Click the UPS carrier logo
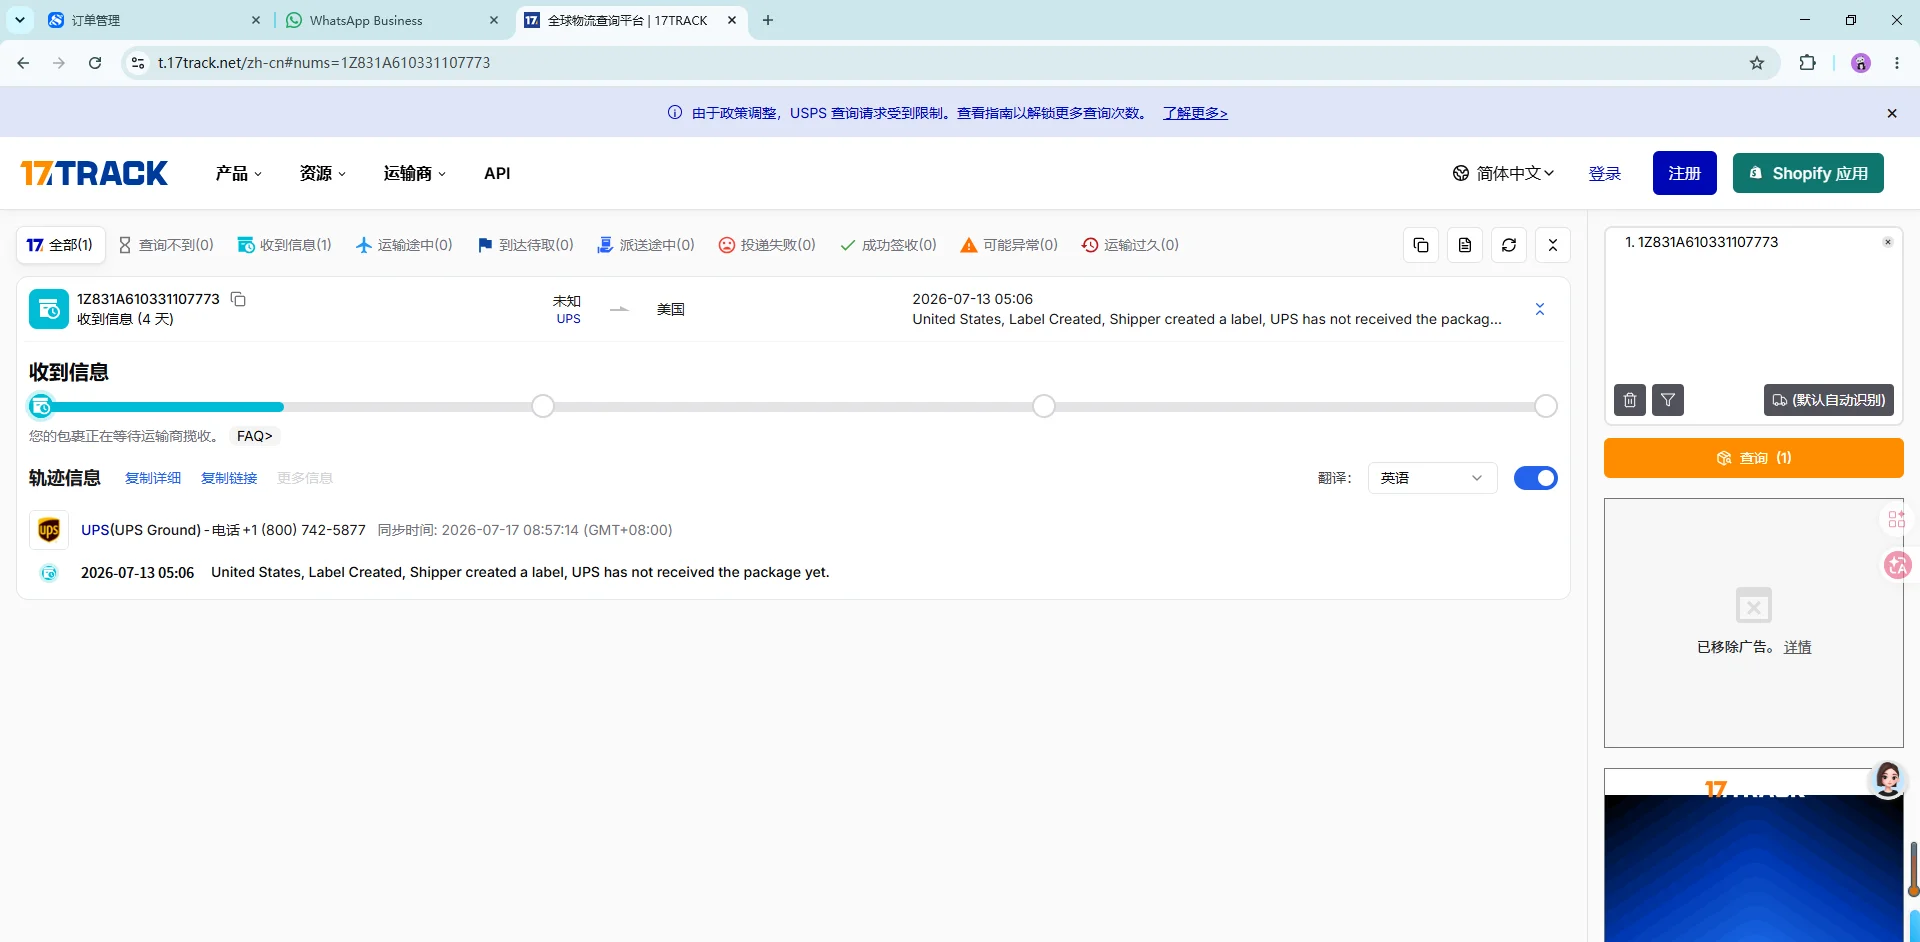 pos(49,530)
